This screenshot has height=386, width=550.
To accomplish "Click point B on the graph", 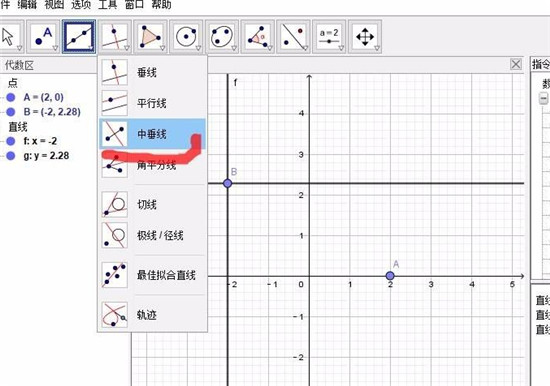I will point(228,183).
